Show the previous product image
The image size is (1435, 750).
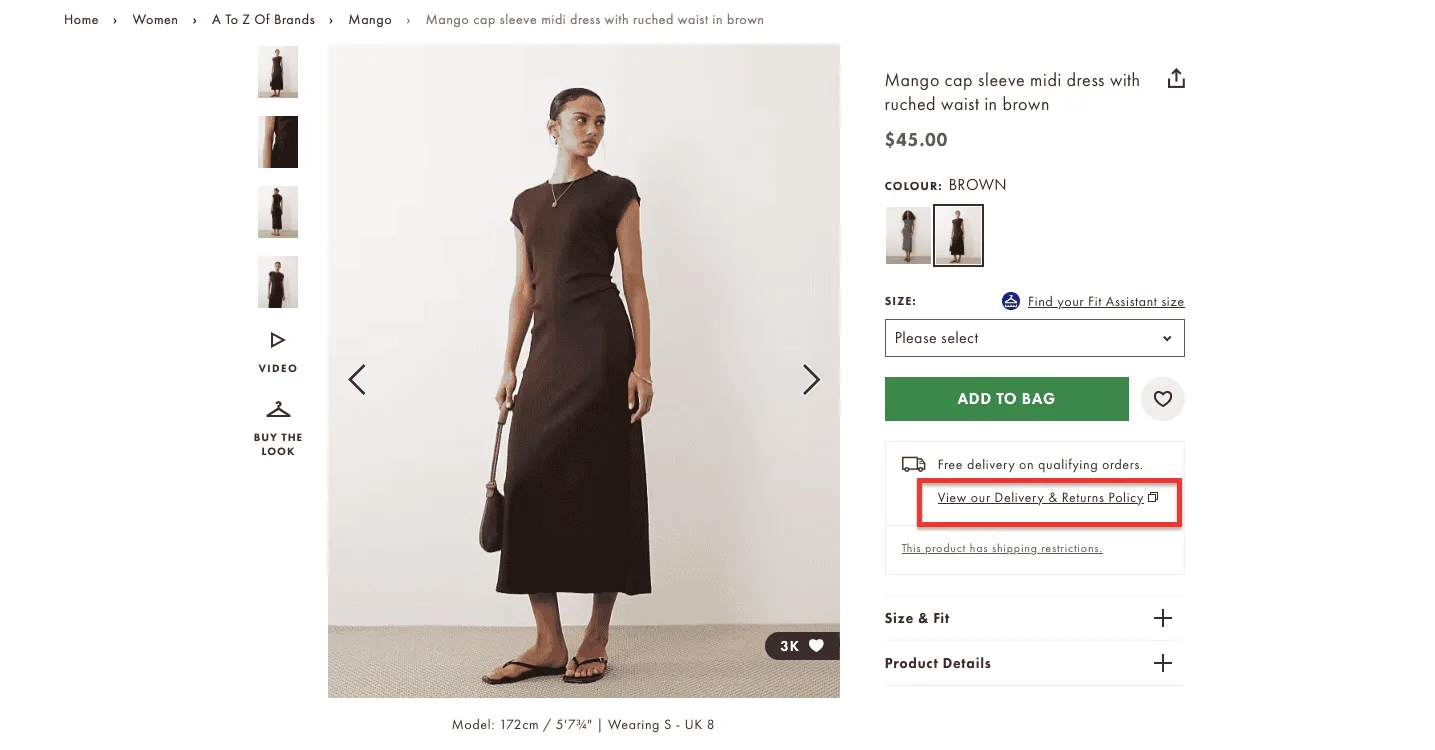pyautogui.click(x=357, y=380)
